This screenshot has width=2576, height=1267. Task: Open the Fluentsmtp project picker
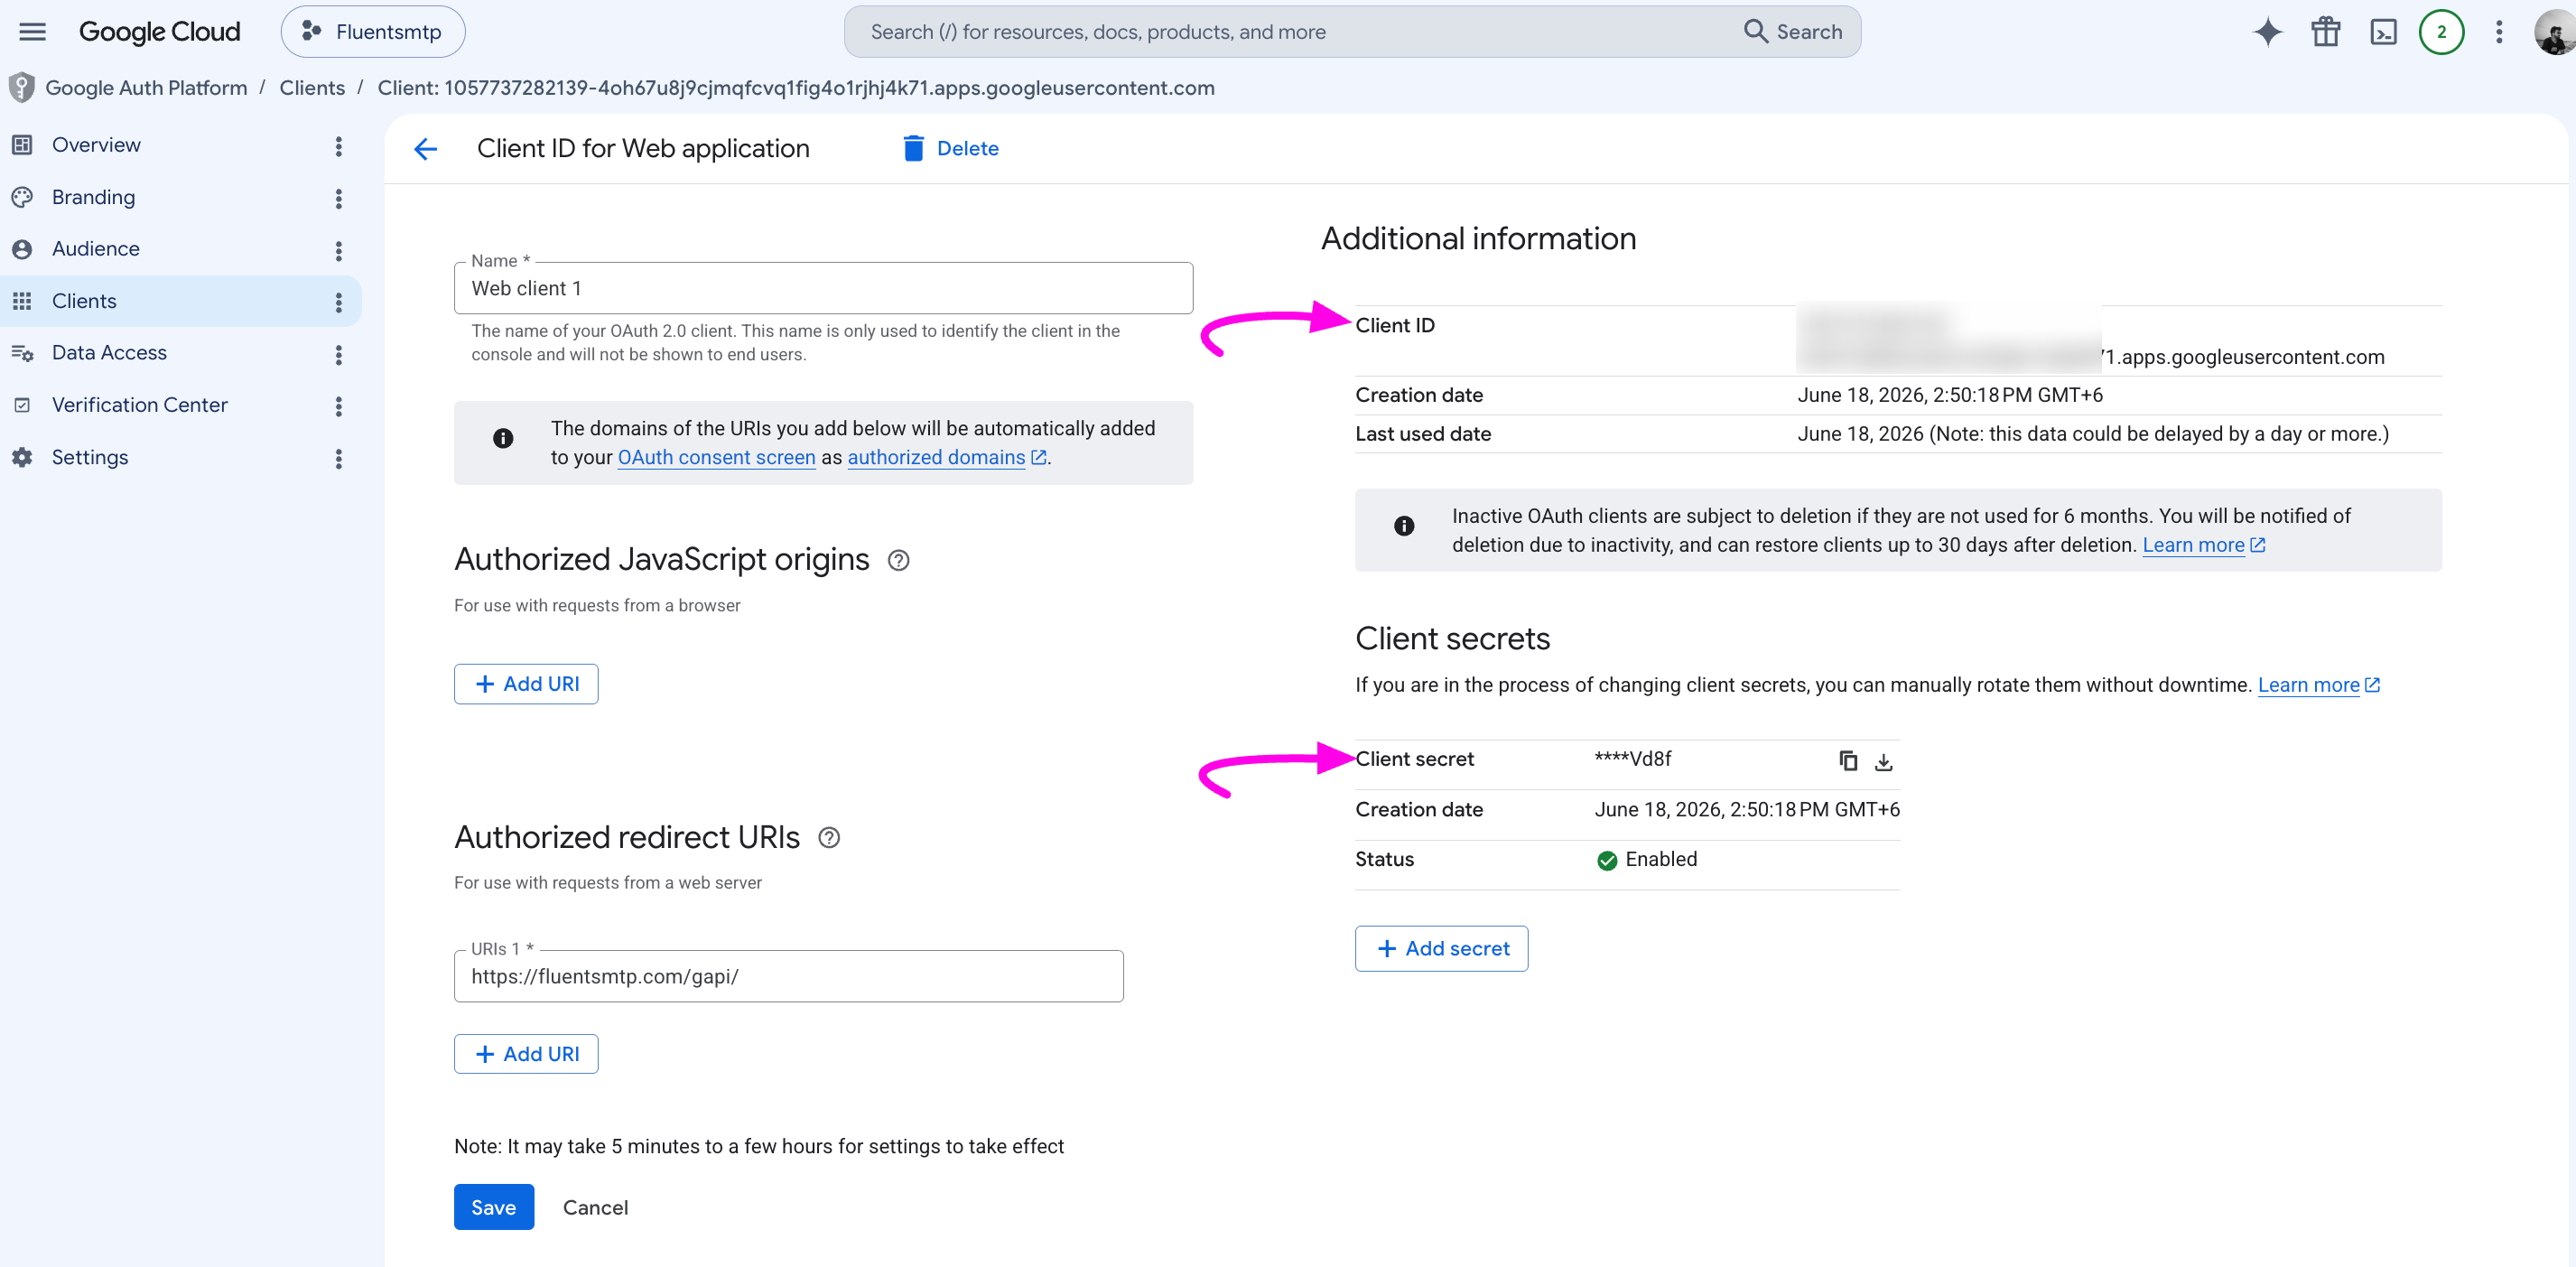[x=373, y=32]
